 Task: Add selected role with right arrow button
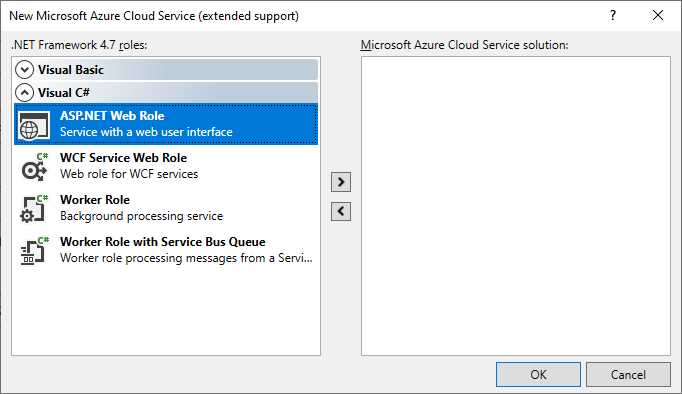click(341, 182)
